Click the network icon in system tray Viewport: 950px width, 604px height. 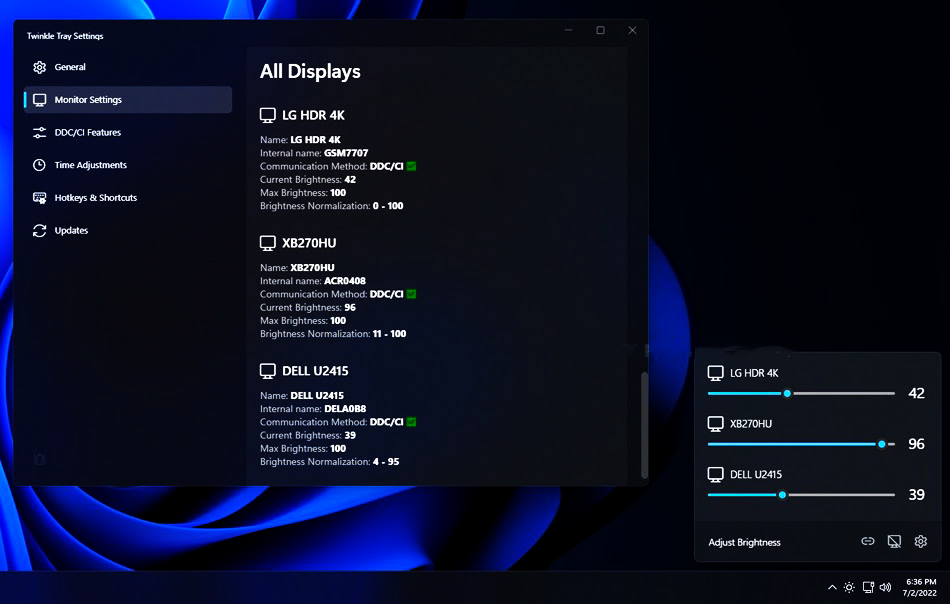point(868,587)
